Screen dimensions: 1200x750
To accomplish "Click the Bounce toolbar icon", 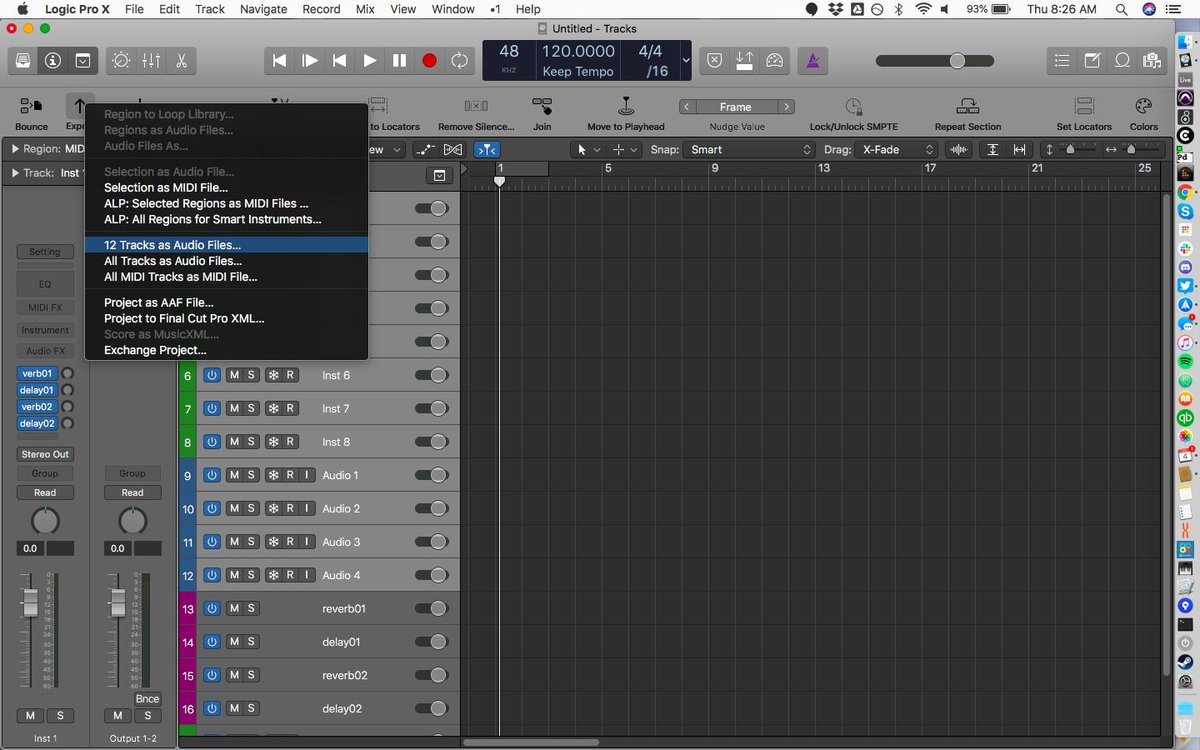I will tap(31, 106).
